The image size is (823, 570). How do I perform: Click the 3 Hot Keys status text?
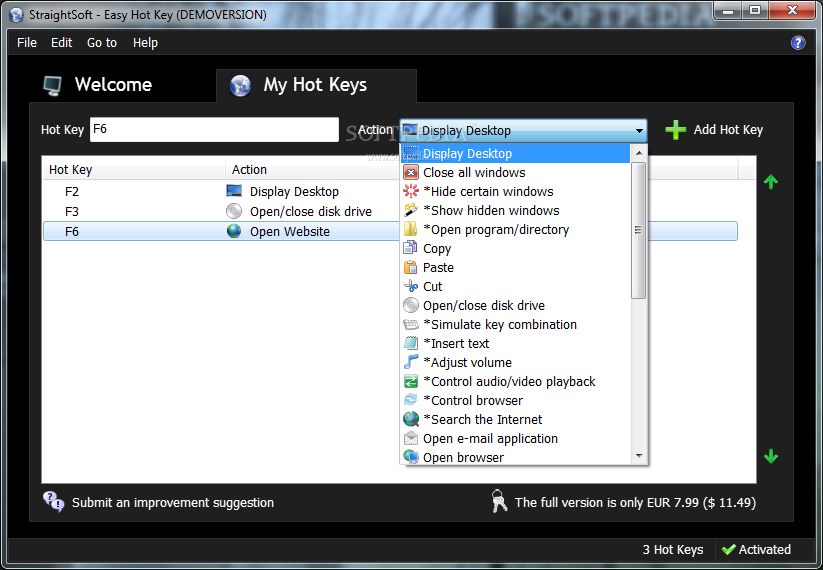tap(673, 550)
